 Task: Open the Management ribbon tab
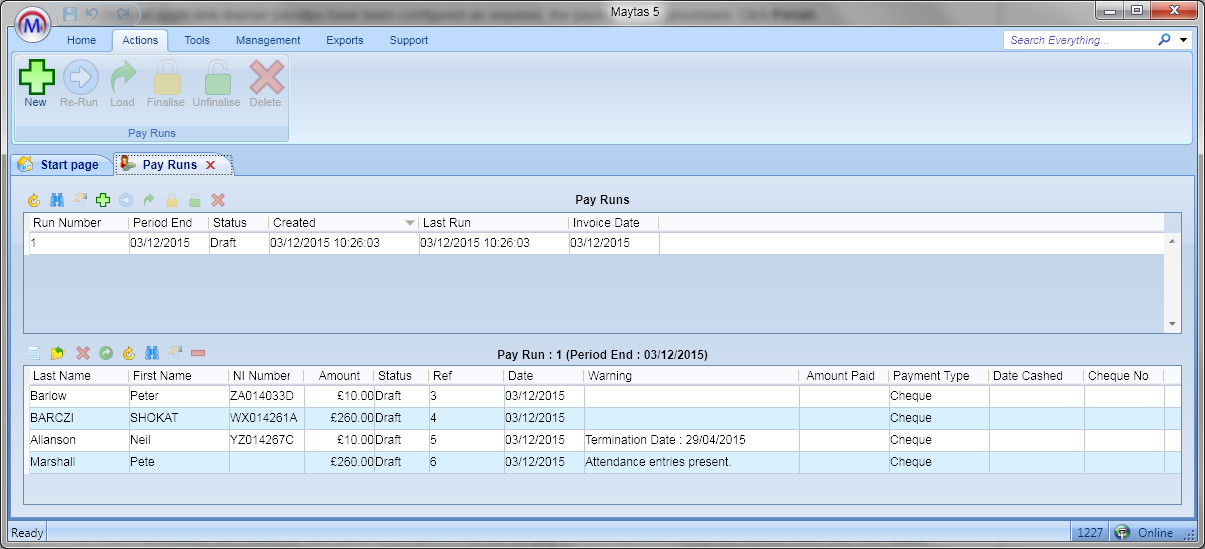click(268, 40)
